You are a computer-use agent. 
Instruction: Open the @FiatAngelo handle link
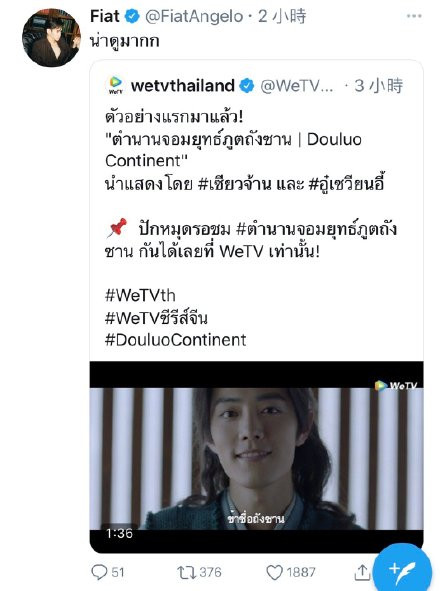click(194, 17)
